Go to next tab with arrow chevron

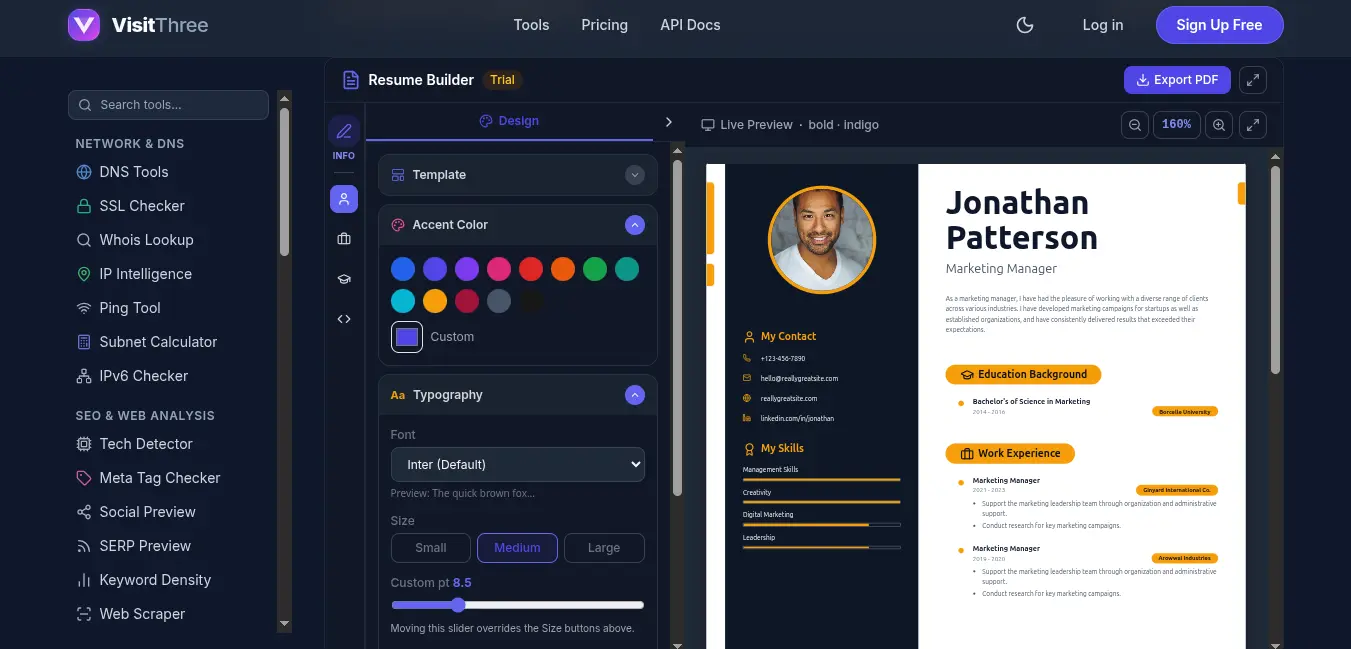[669, 122]
